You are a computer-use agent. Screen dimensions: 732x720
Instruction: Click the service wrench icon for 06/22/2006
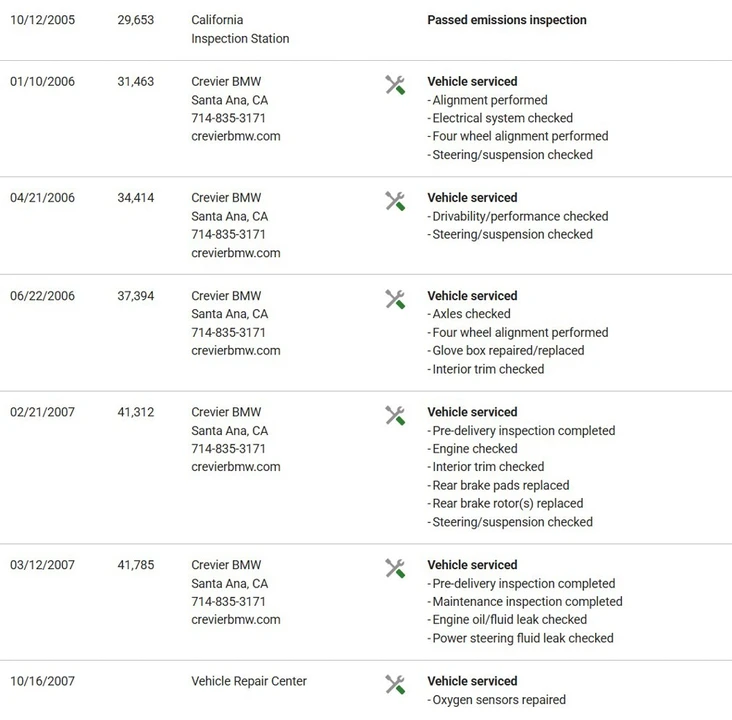coord(395,299)
